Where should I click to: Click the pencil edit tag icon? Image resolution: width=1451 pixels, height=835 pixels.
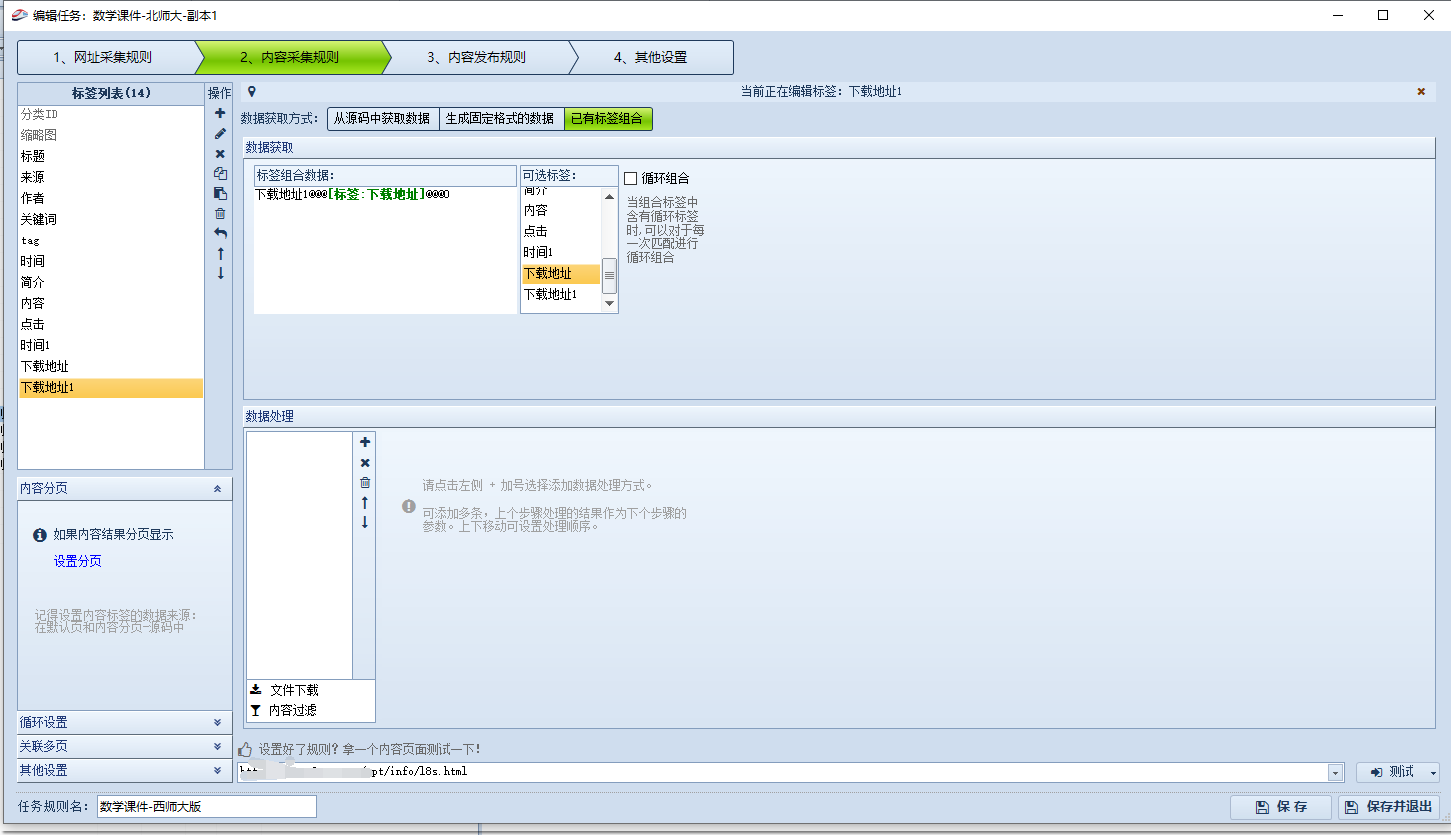tap(220, 133)
